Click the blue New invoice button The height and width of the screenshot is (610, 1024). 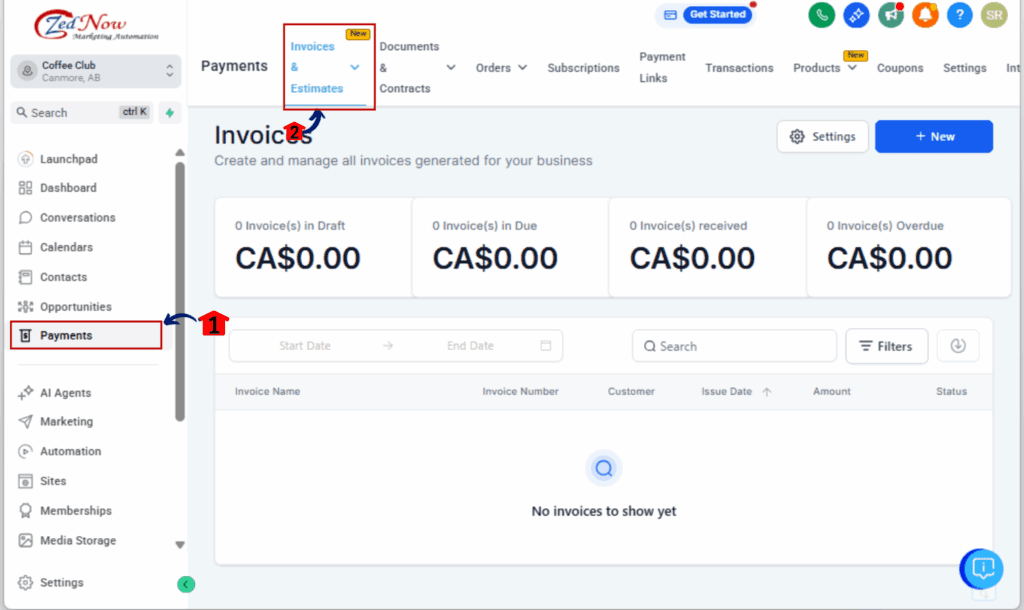(934, 136)
